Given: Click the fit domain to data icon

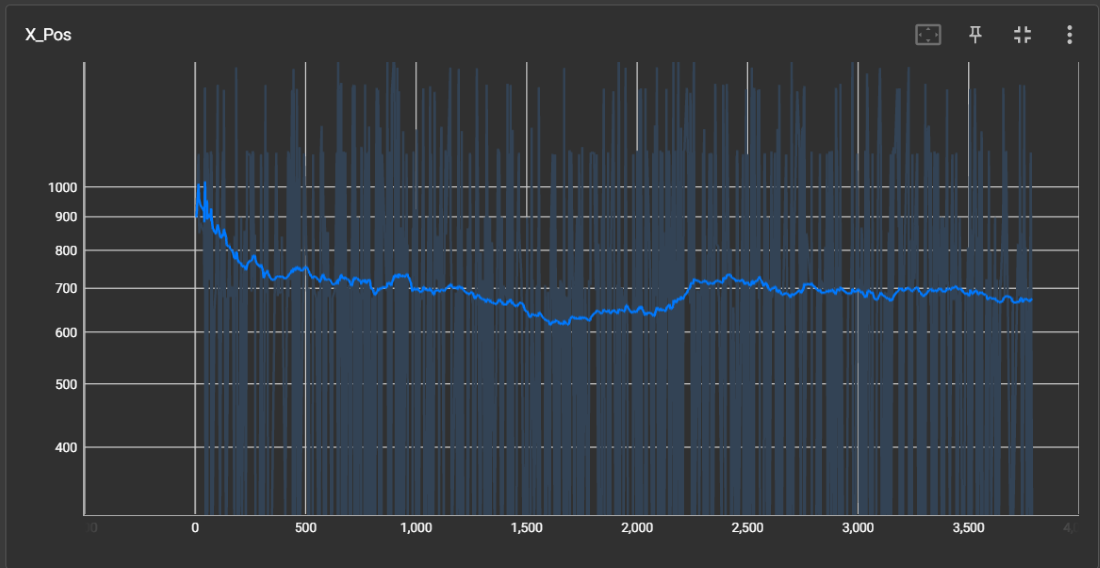Looking at the screenshot, I should 928,35.
